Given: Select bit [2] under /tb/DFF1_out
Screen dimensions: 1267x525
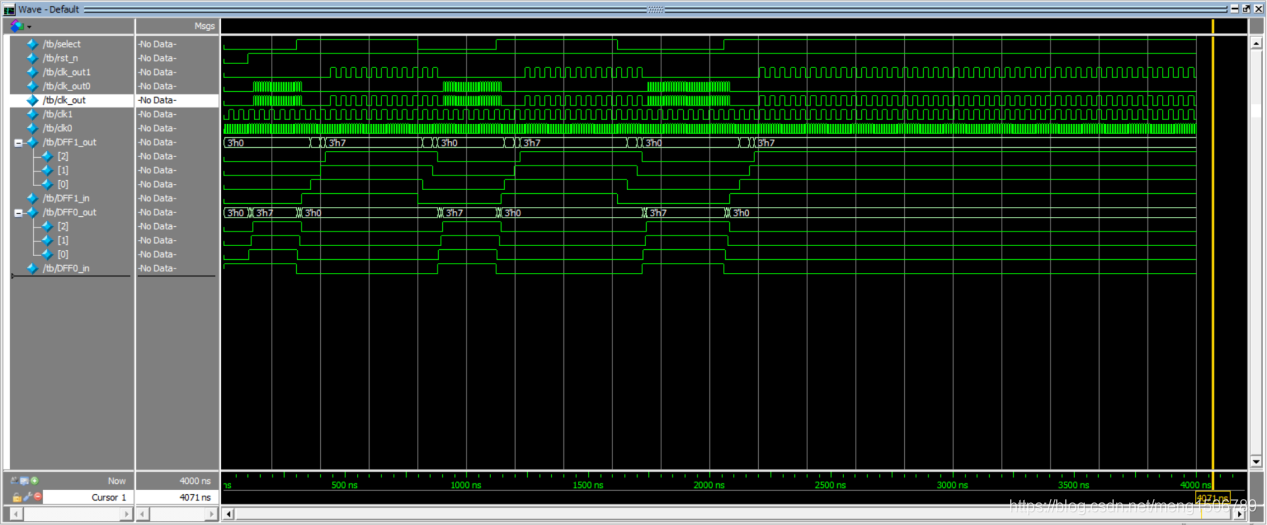Looking at the screenshot, I should (63, 156).
